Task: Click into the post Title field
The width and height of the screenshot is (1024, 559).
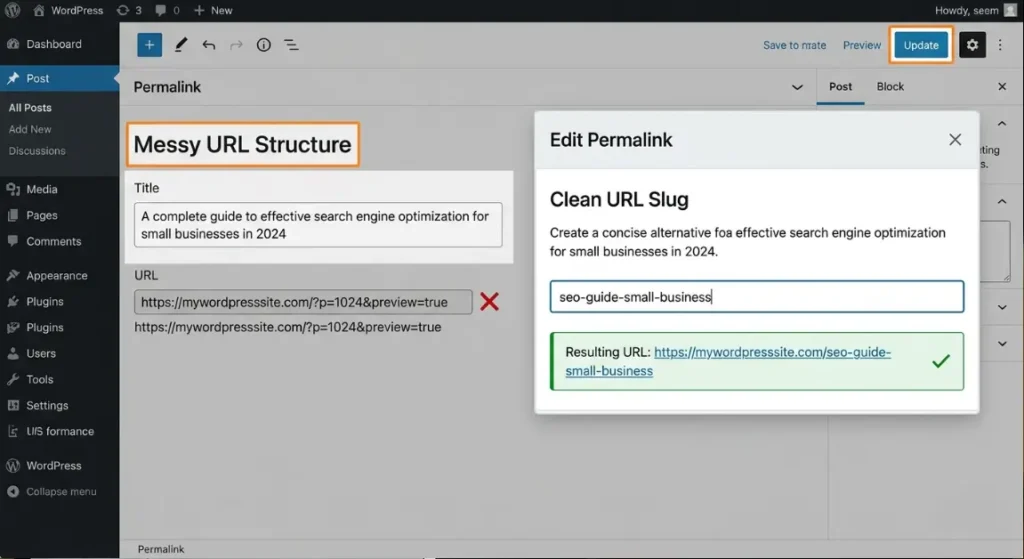Action: click(318, 225)
